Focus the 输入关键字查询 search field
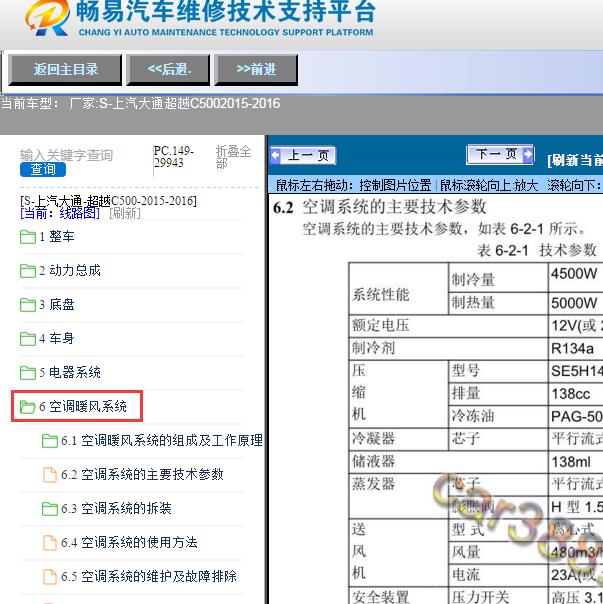Image resolution: width=603 pixels, height=604 pixels. [66, 155]
